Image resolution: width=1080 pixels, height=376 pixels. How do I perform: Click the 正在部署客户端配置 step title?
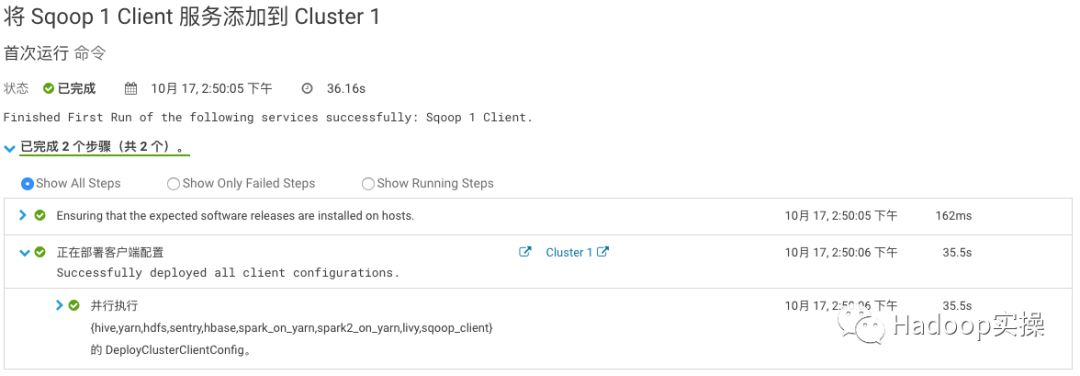110,253
